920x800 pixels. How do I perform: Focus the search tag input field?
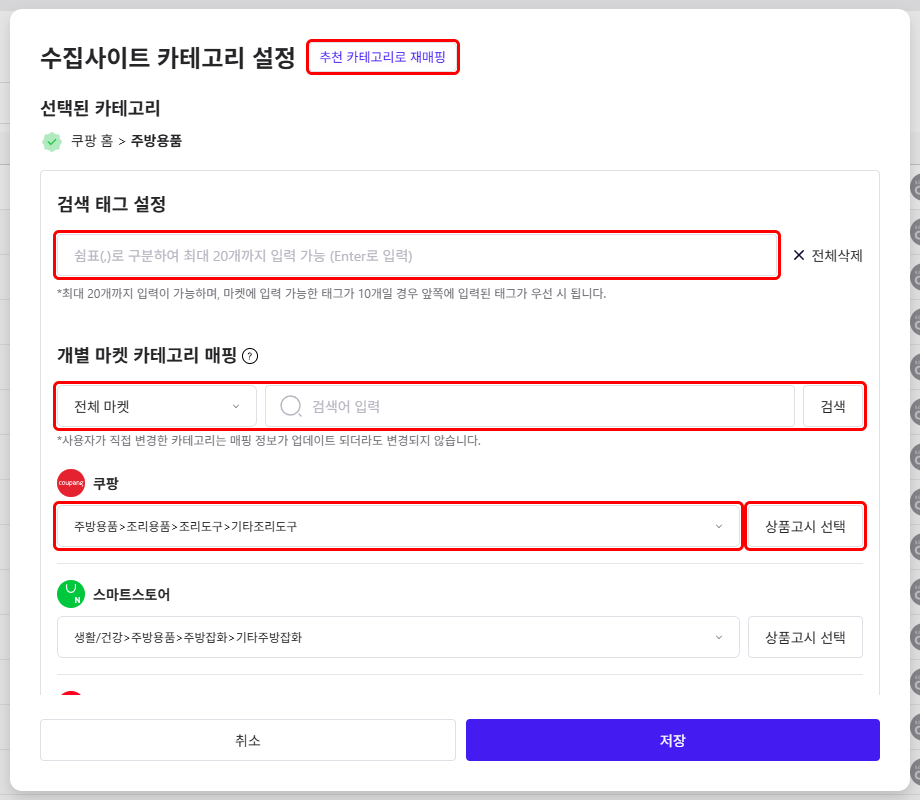click(417, 255)
